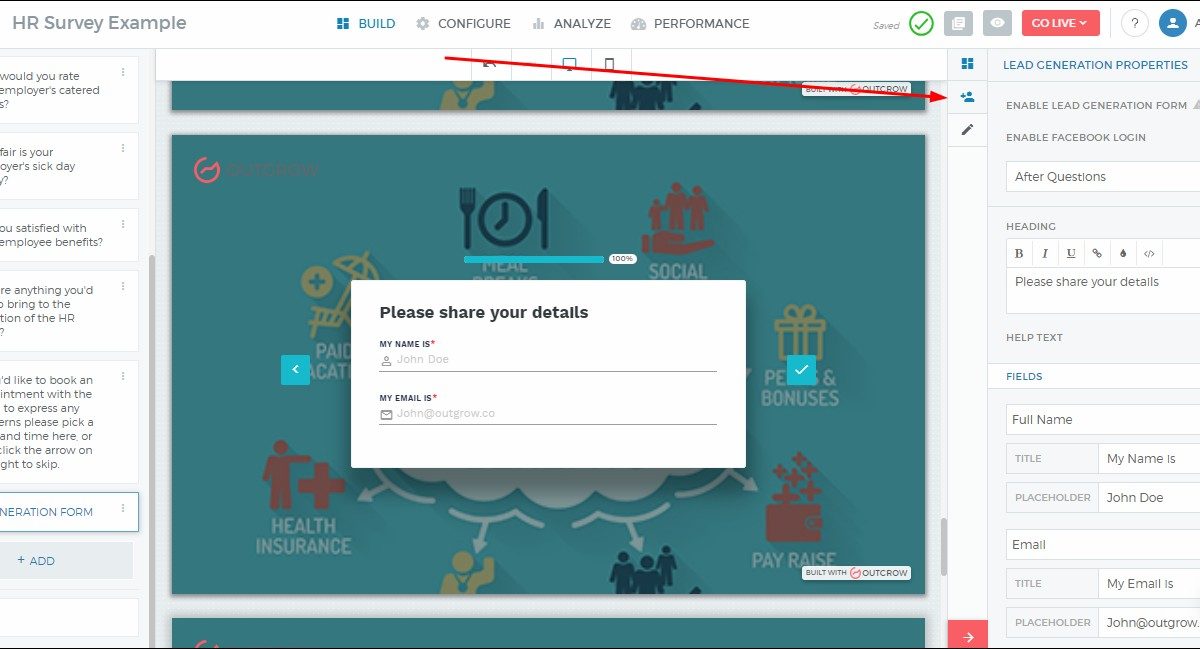Apply bold formatting to heading

[1019, 254]
